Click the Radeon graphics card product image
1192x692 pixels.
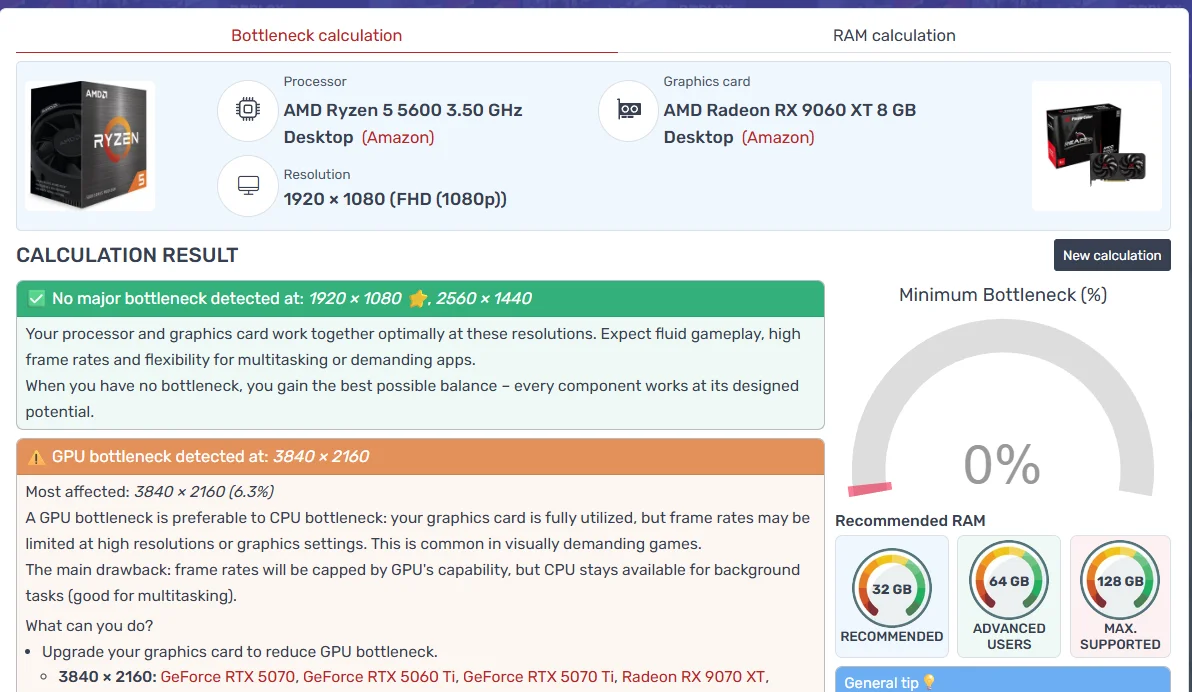1096,145
